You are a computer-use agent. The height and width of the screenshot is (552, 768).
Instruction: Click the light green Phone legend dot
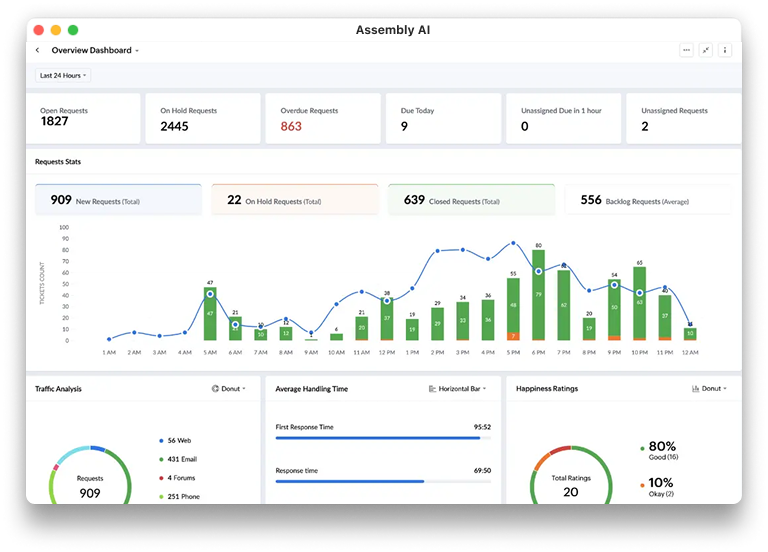click(x=161, y=497)
